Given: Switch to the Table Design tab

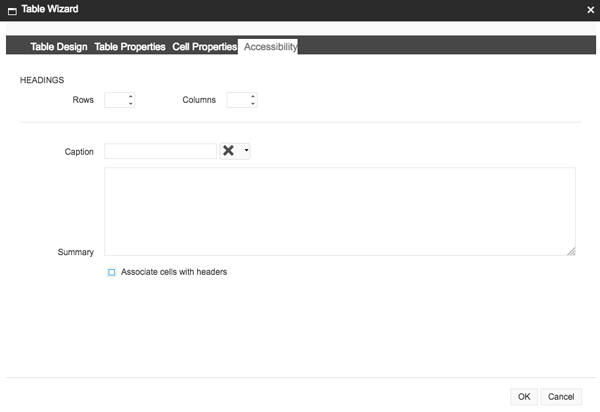Looking at the screenshot, I should pos(59,47).
